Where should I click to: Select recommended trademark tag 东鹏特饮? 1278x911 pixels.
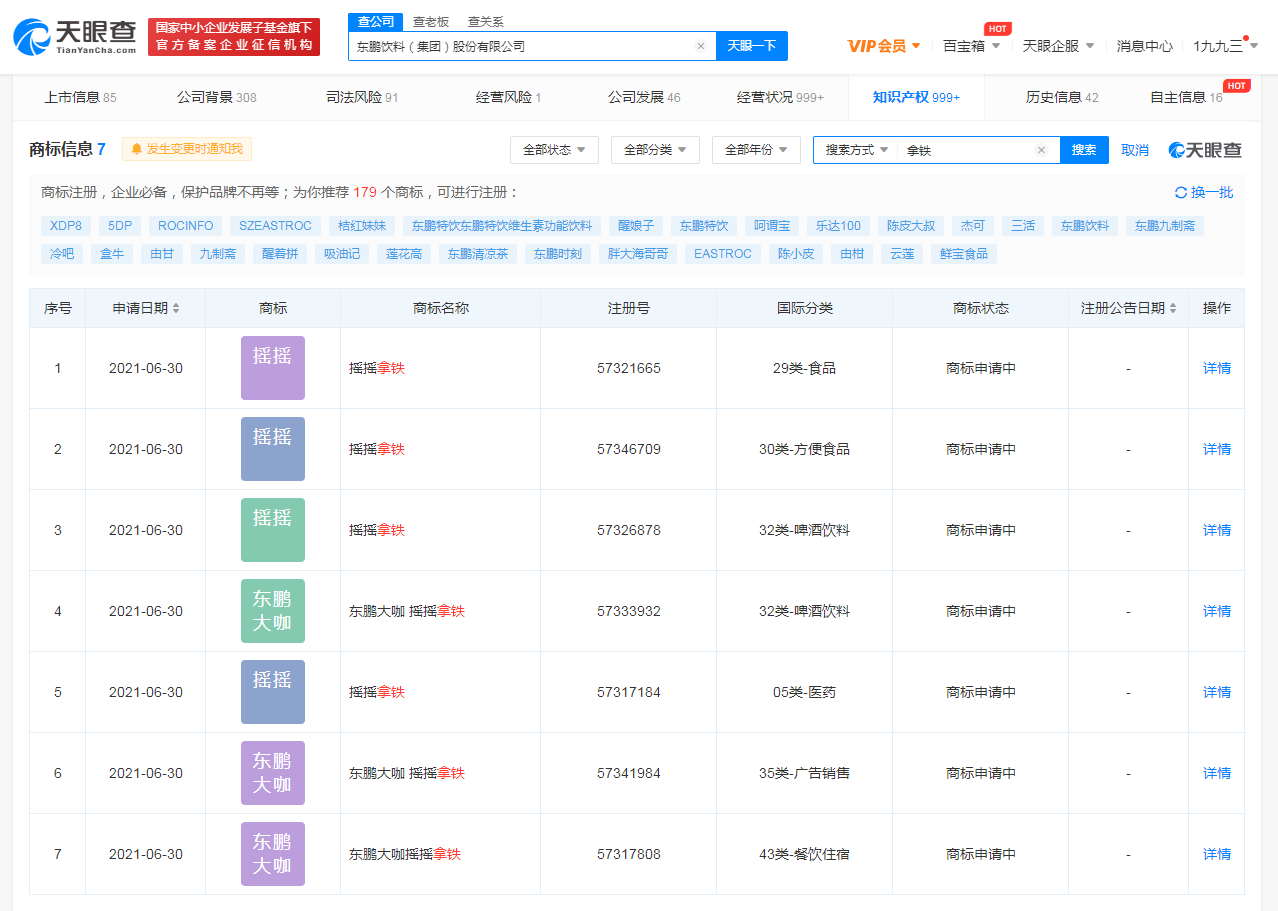704,226
